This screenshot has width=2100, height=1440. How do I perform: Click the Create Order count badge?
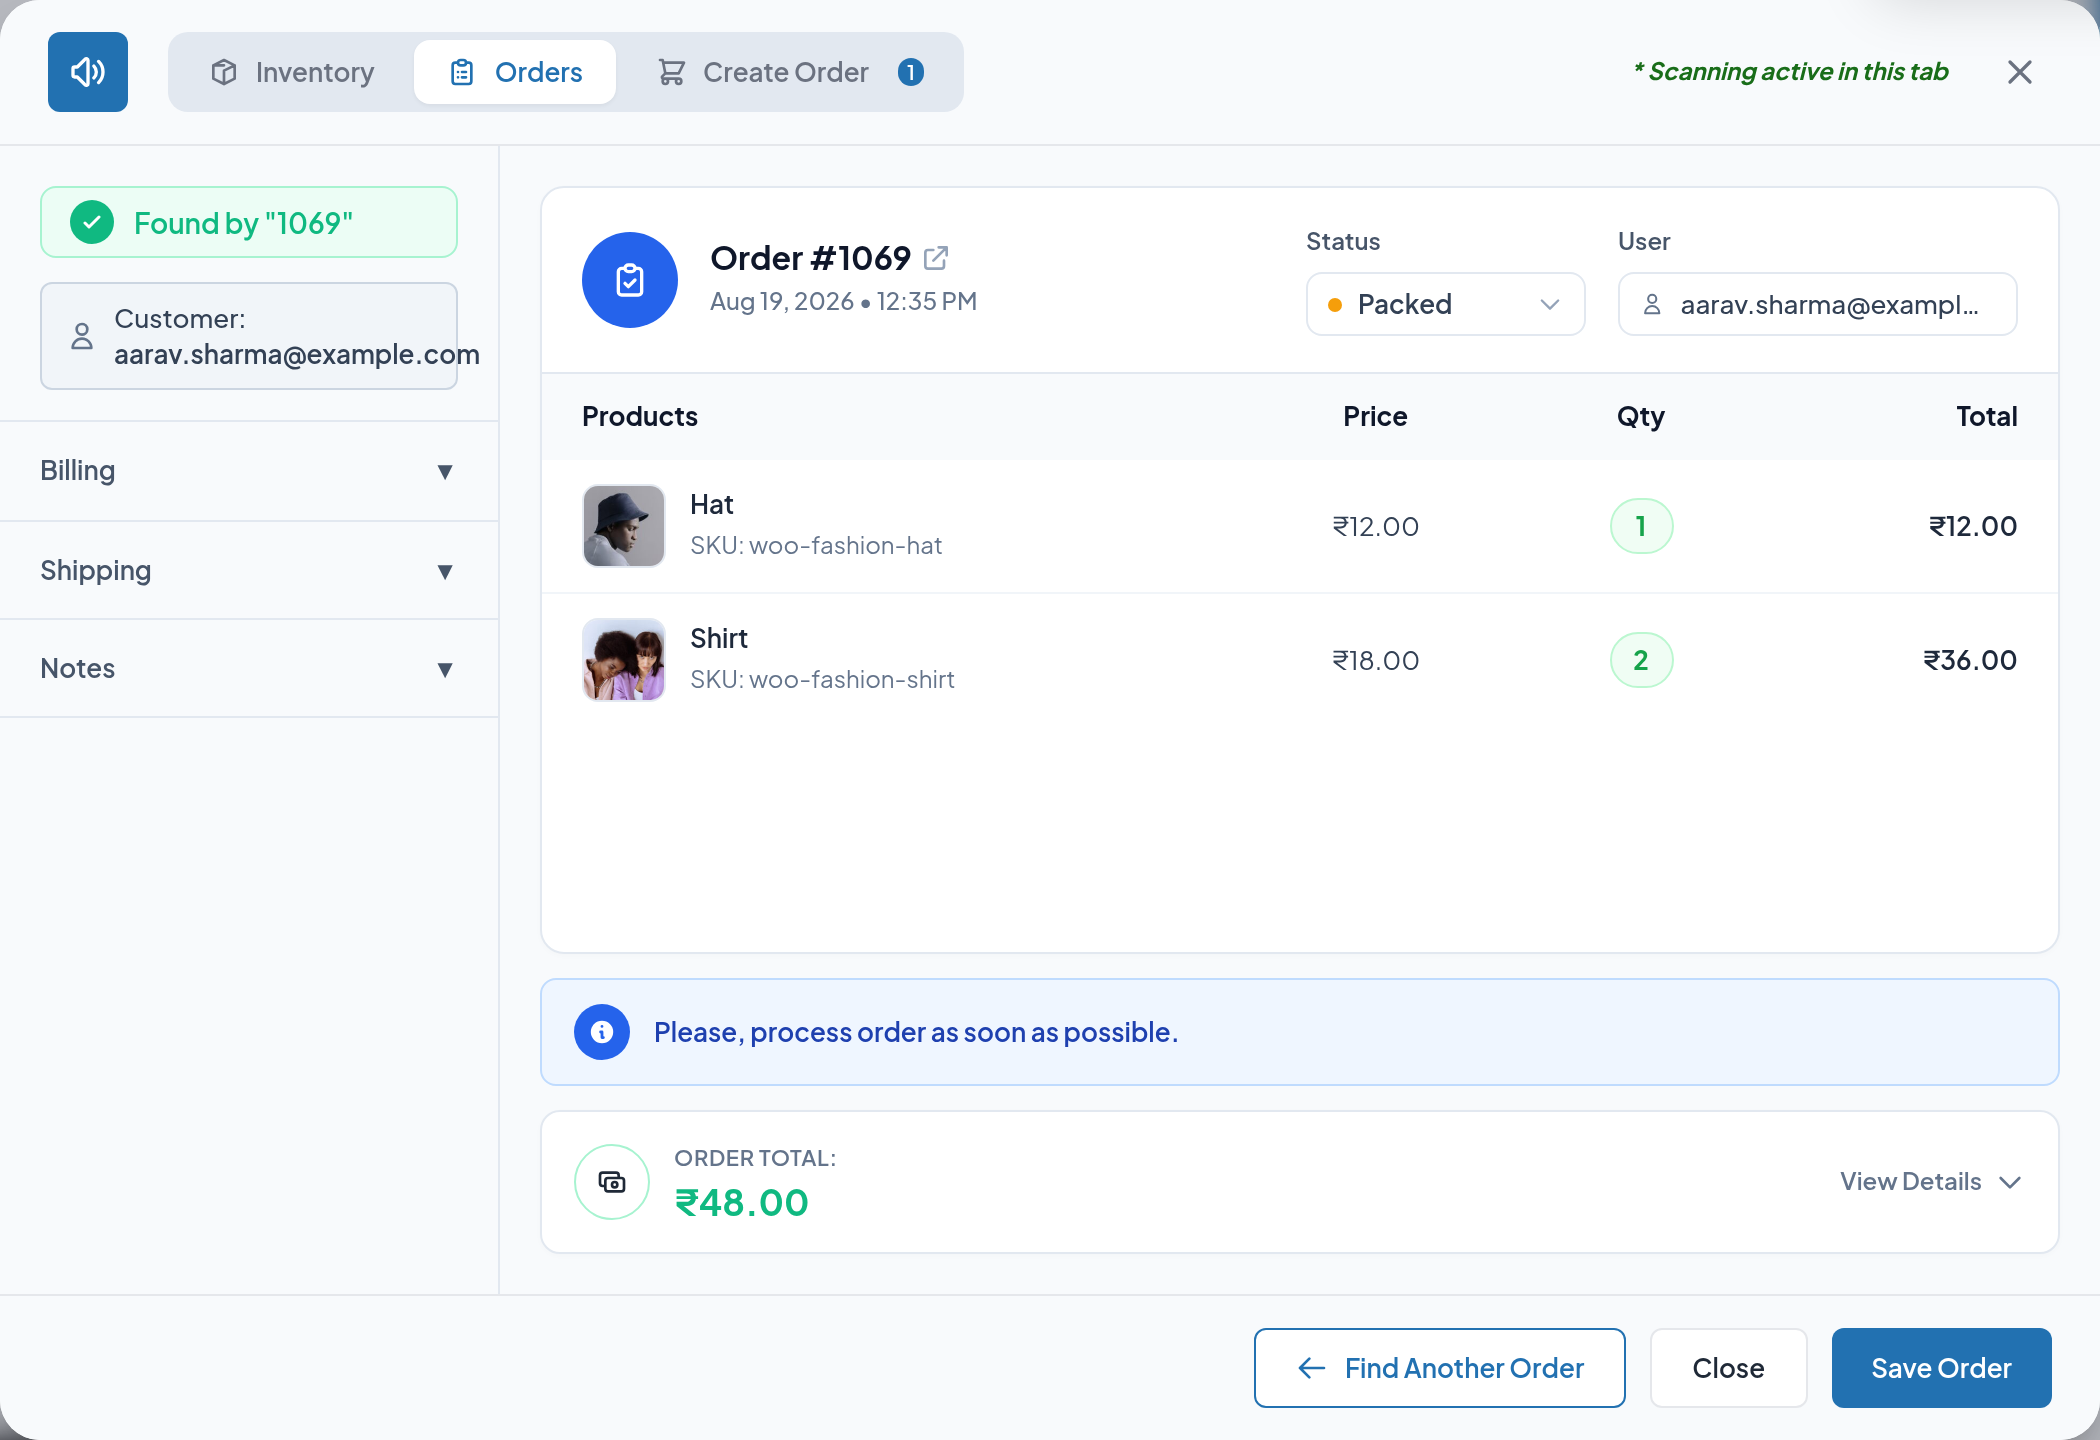911,72
